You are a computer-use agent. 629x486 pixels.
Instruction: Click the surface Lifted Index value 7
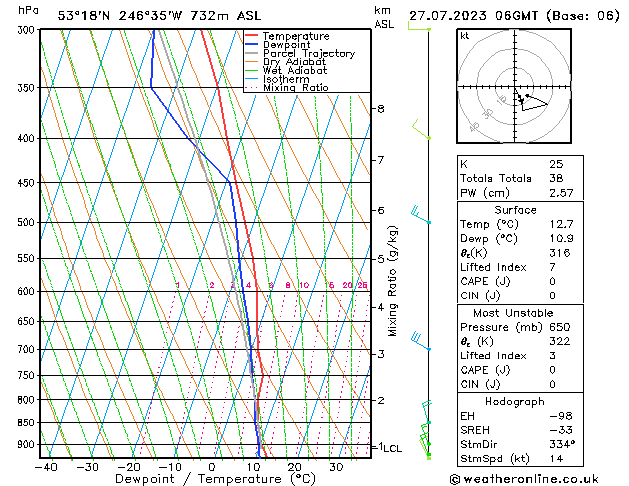pos(553,267)
